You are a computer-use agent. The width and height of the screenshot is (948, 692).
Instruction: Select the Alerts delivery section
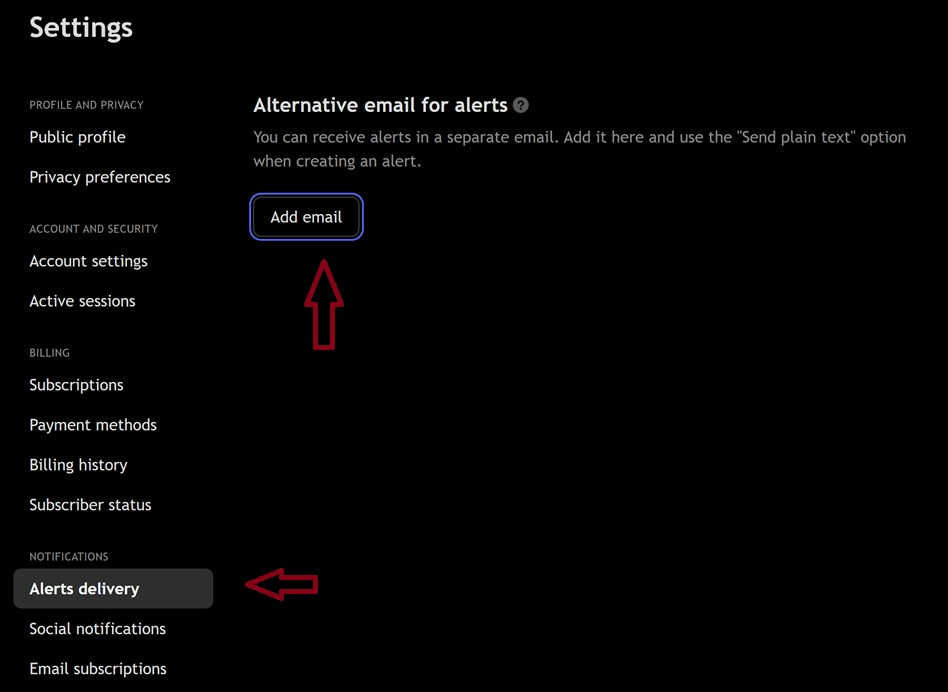pyautogui.click(x=84, y=588)
